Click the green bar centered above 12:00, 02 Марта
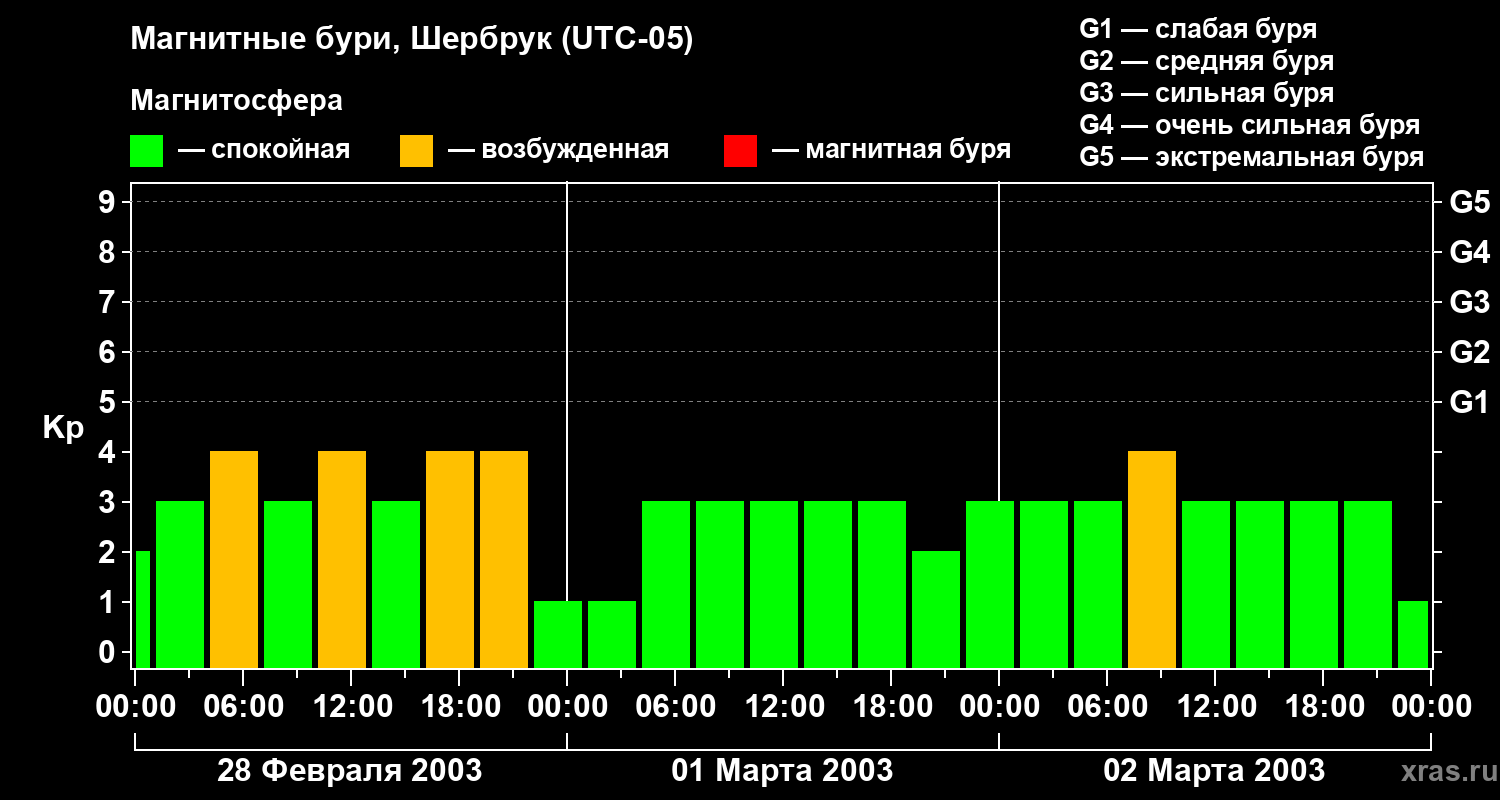This screenshot has width=1500, height=800. pyautogui.click(x=1206, y=584)
